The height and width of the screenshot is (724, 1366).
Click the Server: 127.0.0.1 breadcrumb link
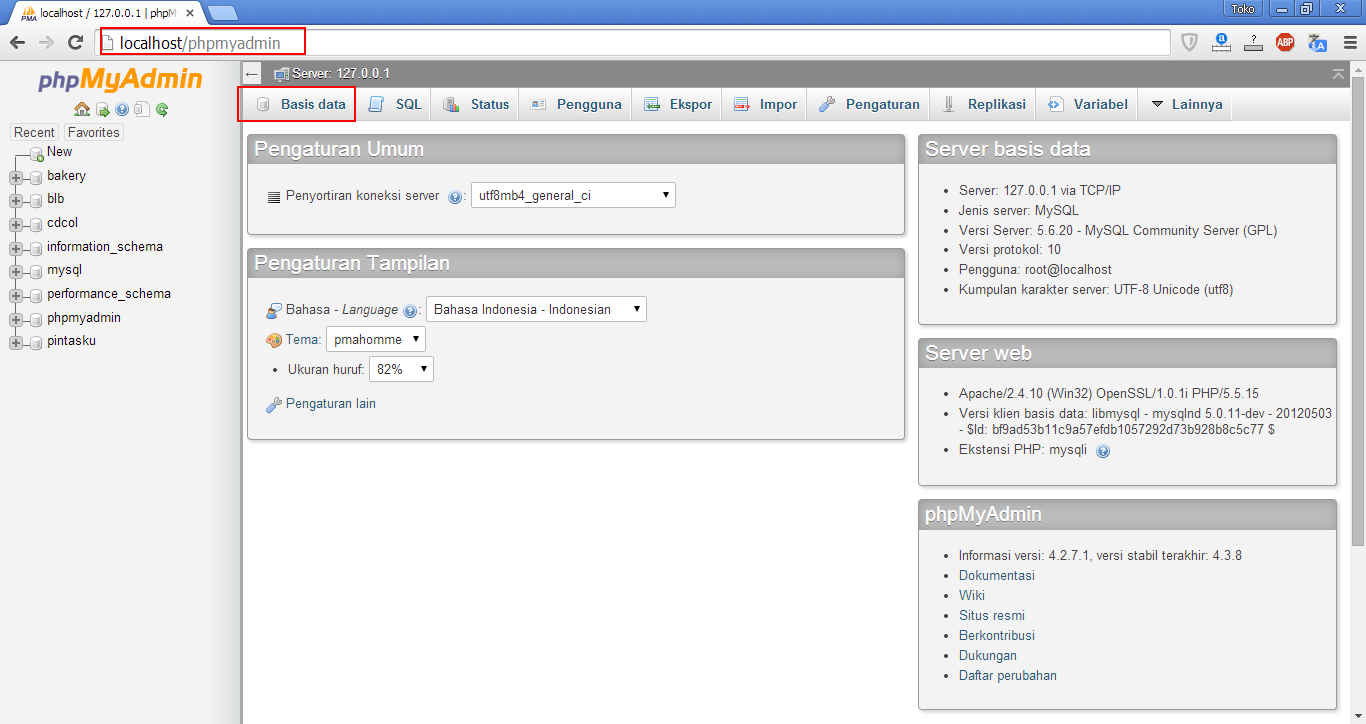click(340, 74)
